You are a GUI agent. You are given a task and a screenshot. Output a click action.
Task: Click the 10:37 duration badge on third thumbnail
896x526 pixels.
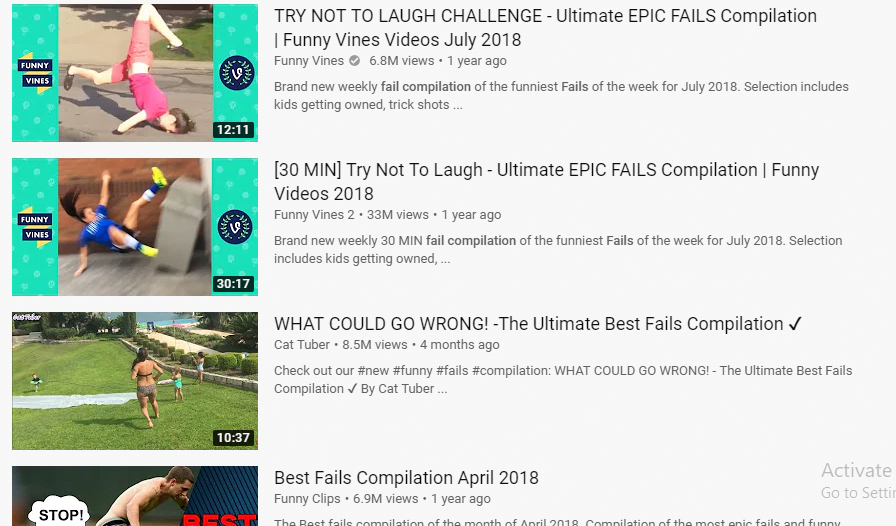(233, 437)
